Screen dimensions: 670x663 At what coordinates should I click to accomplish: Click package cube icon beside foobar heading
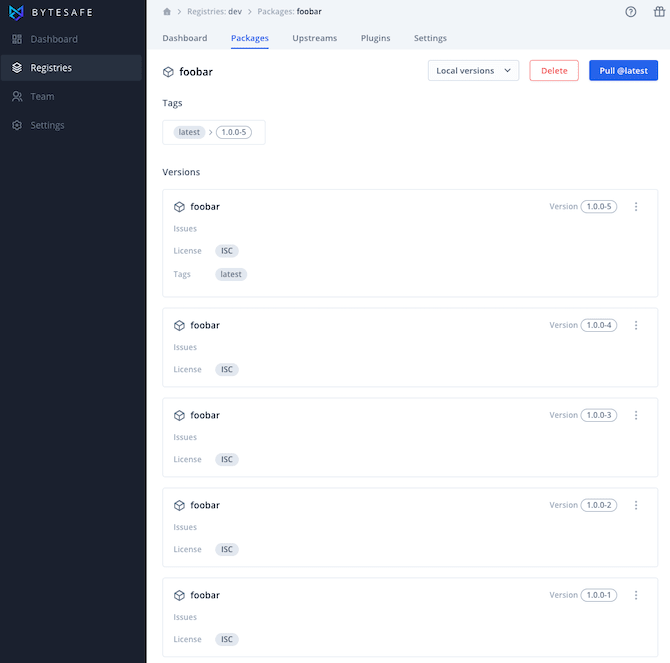point(168,72)
